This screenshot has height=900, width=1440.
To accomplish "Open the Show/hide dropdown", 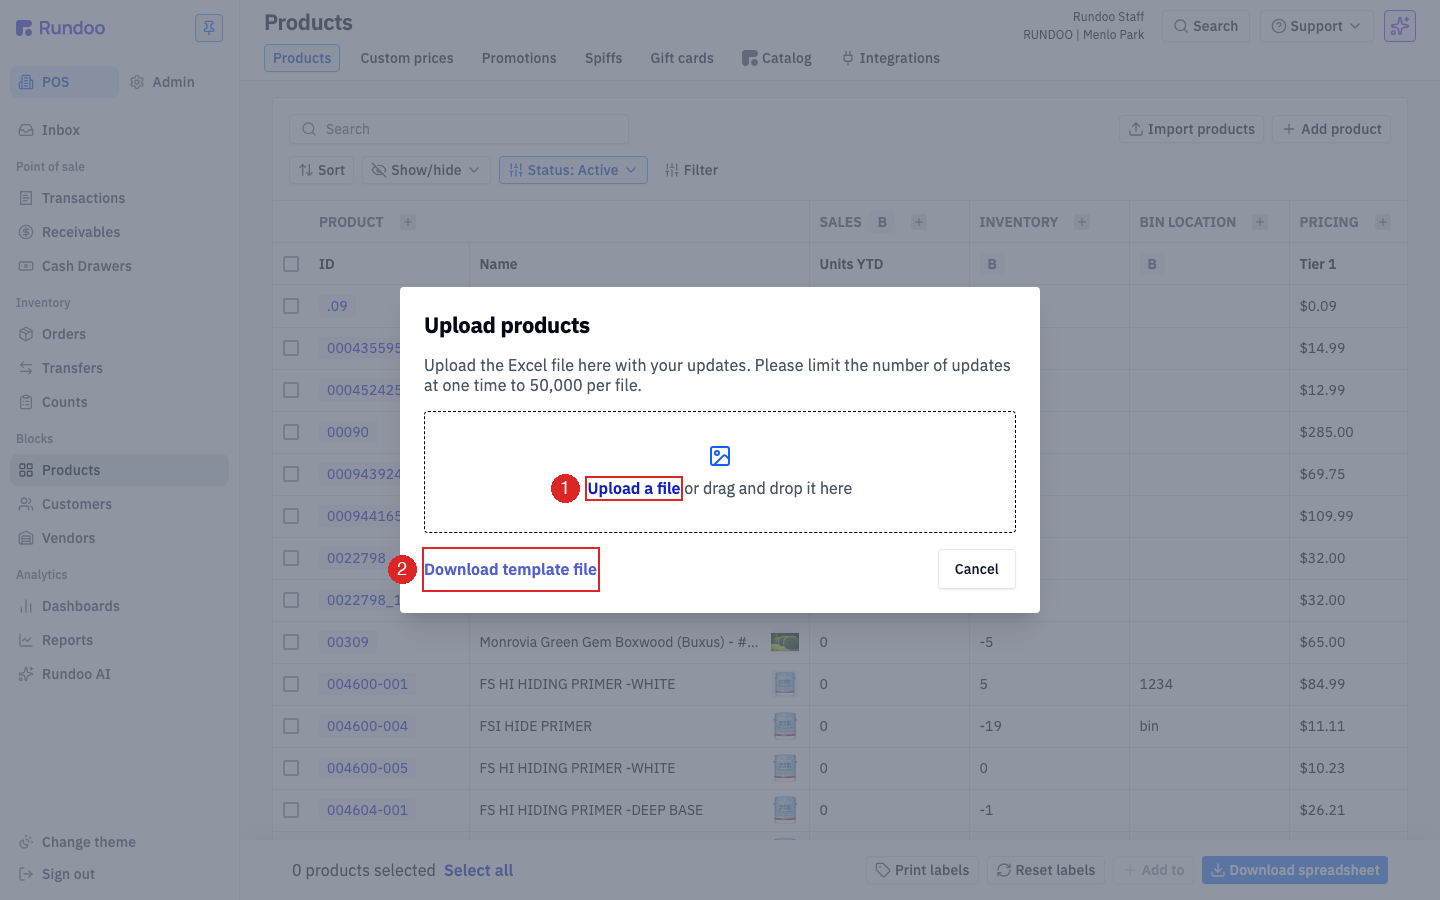I will point(426,170).
